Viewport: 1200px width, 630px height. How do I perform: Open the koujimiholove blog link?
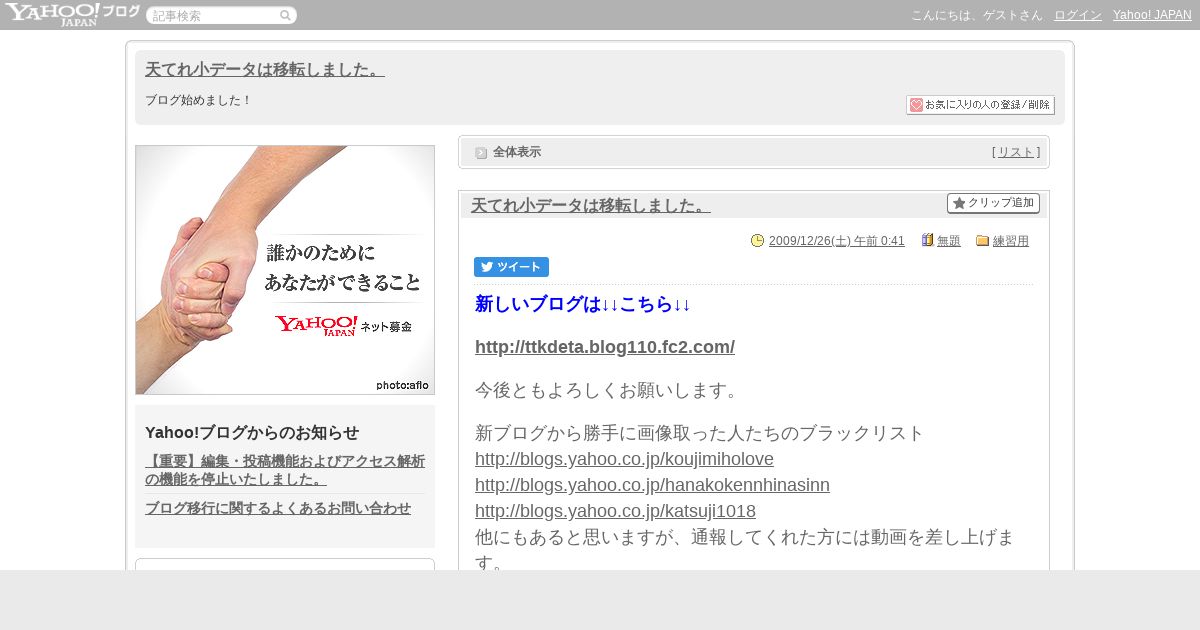point(624,459)
